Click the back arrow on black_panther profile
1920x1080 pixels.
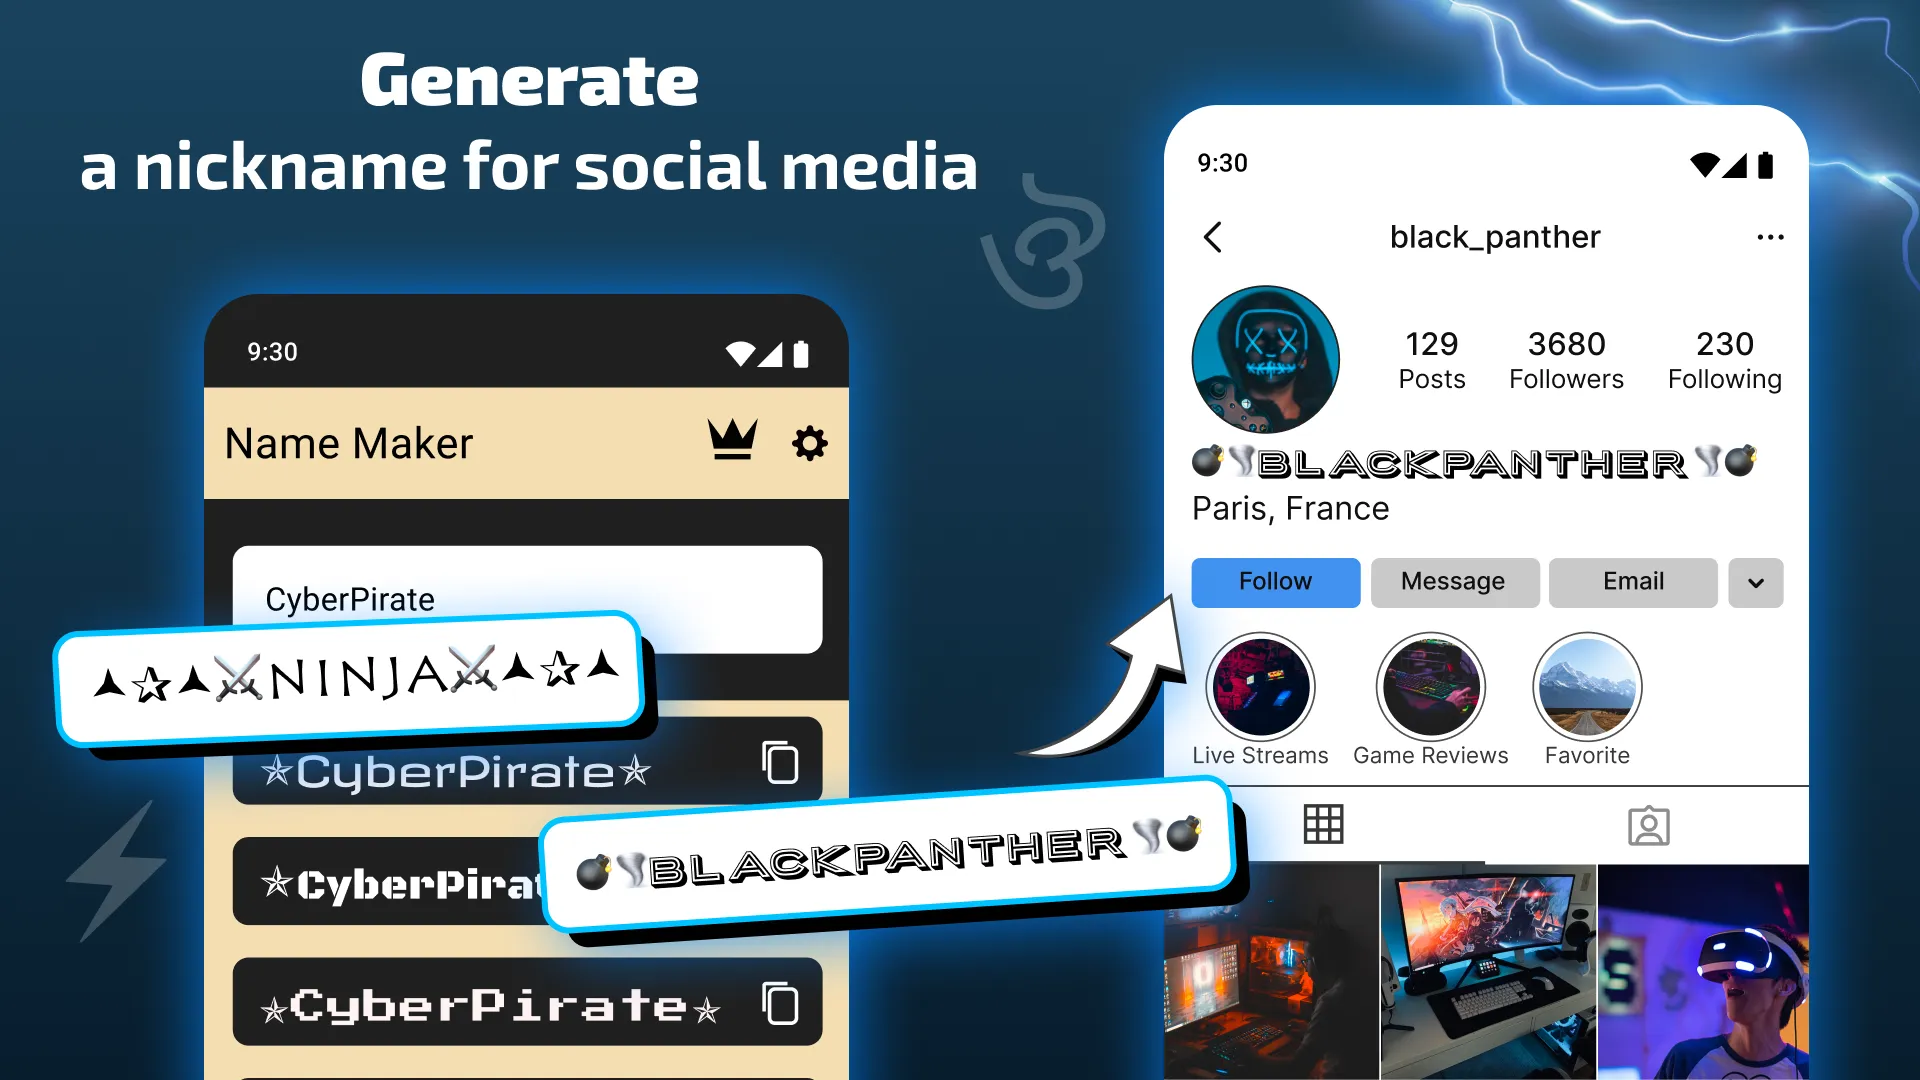[x=1213, y=237]
